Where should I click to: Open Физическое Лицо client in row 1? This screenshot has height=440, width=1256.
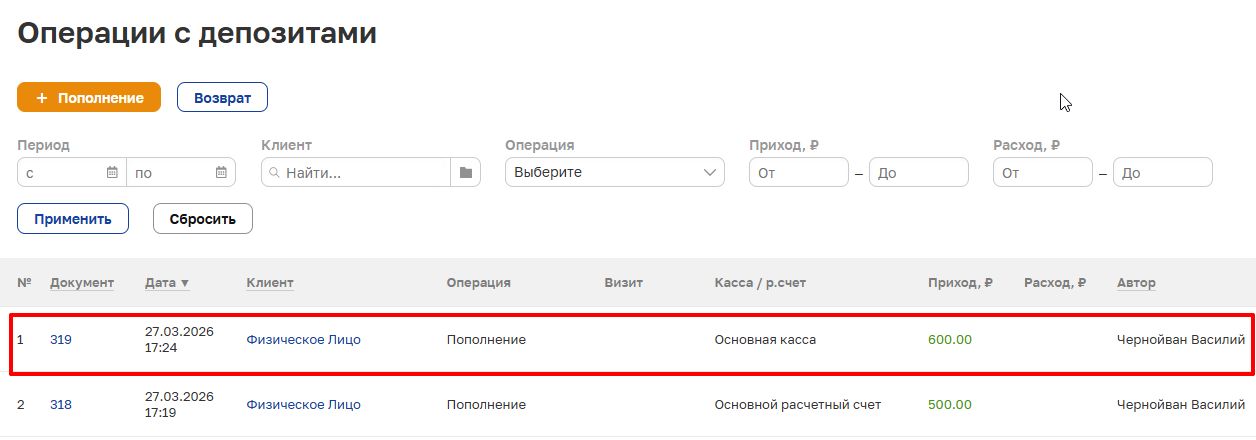[303, 340]
